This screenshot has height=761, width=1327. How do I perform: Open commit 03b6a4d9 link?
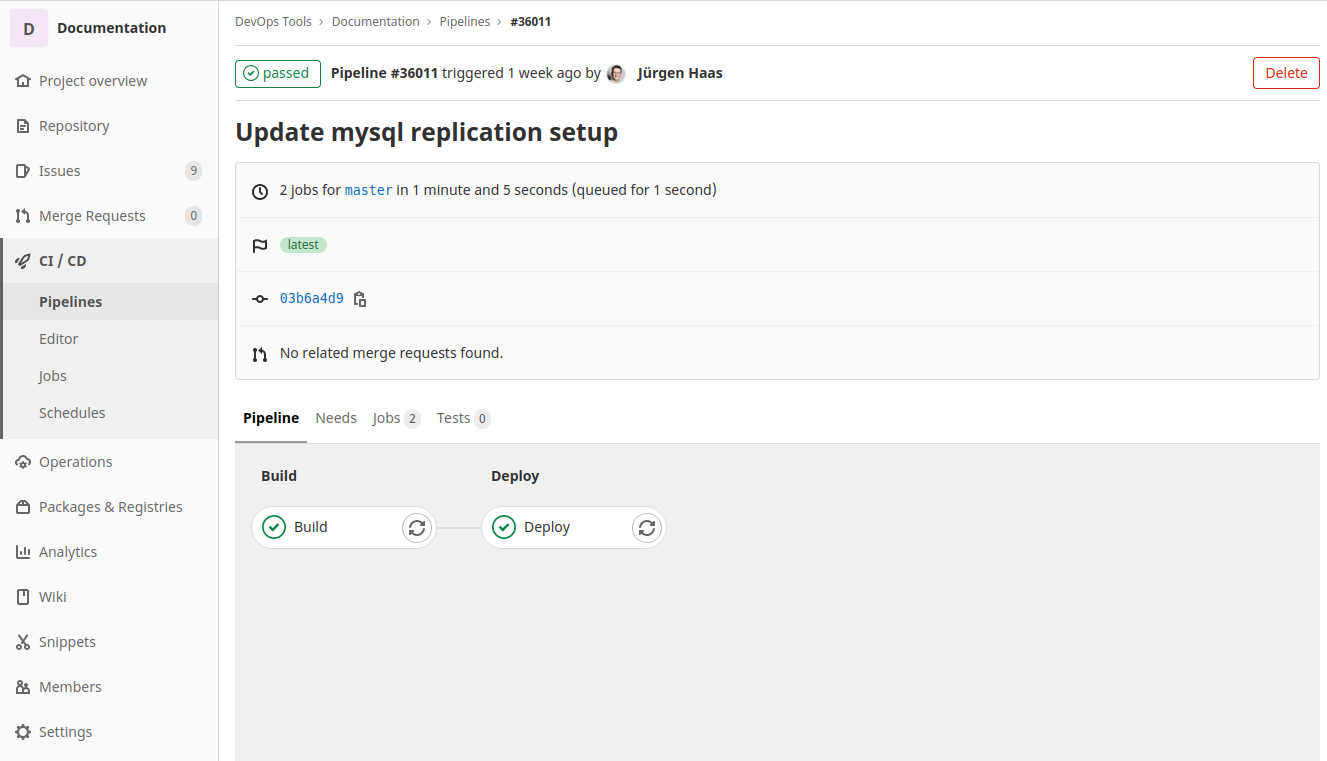click(x=312, y=298)
